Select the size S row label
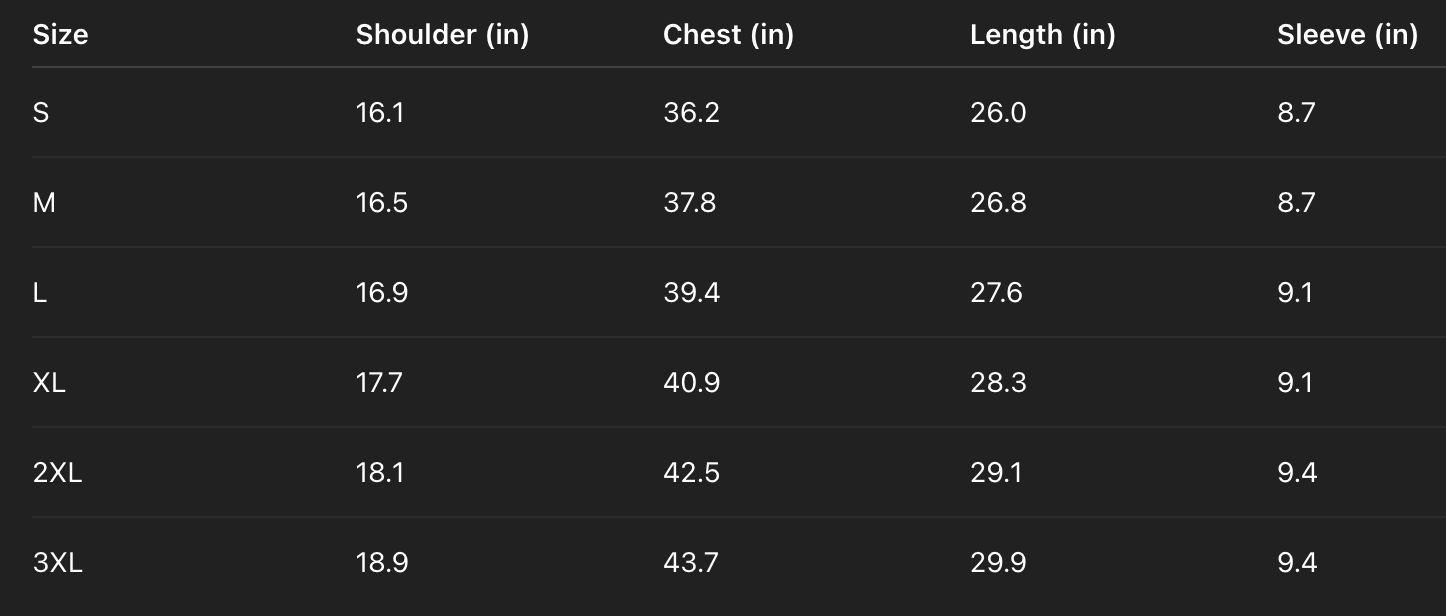The image size is (1446, 616). [41, 113]
